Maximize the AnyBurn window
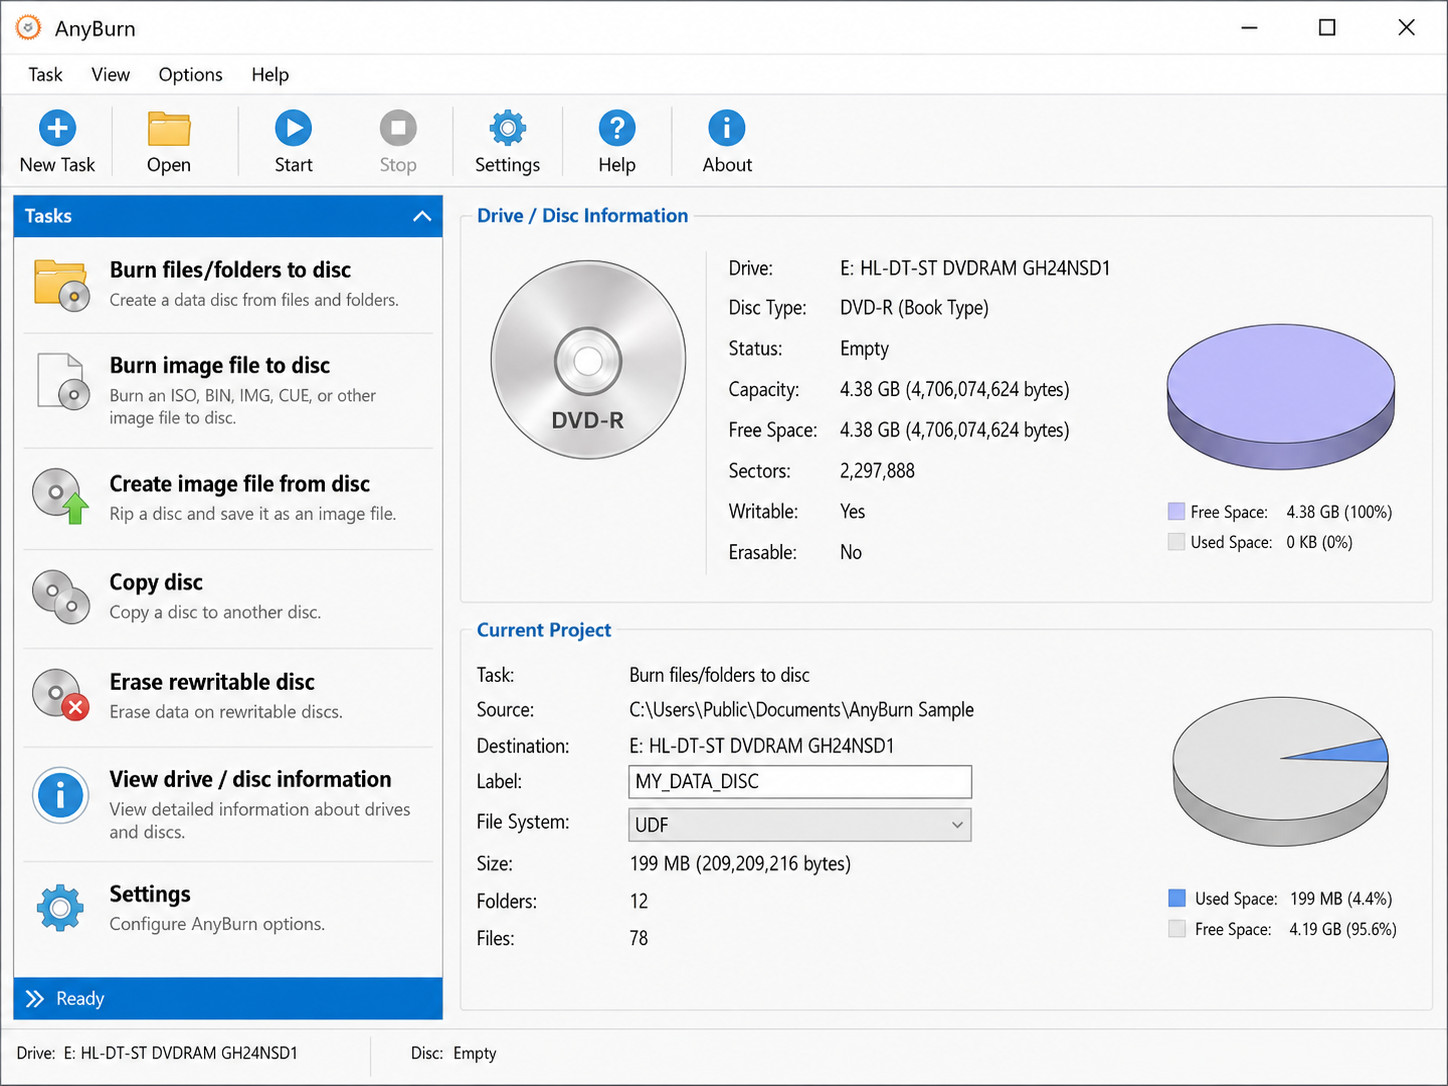This screenshot has width=1448, height=1086. pos(1327,28)
